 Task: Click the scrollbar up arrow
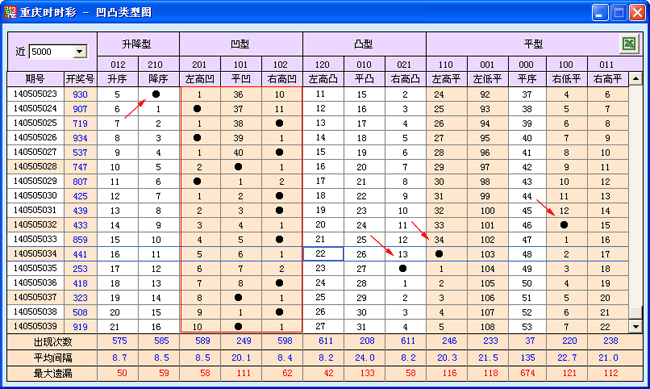(x=635, y=78)
